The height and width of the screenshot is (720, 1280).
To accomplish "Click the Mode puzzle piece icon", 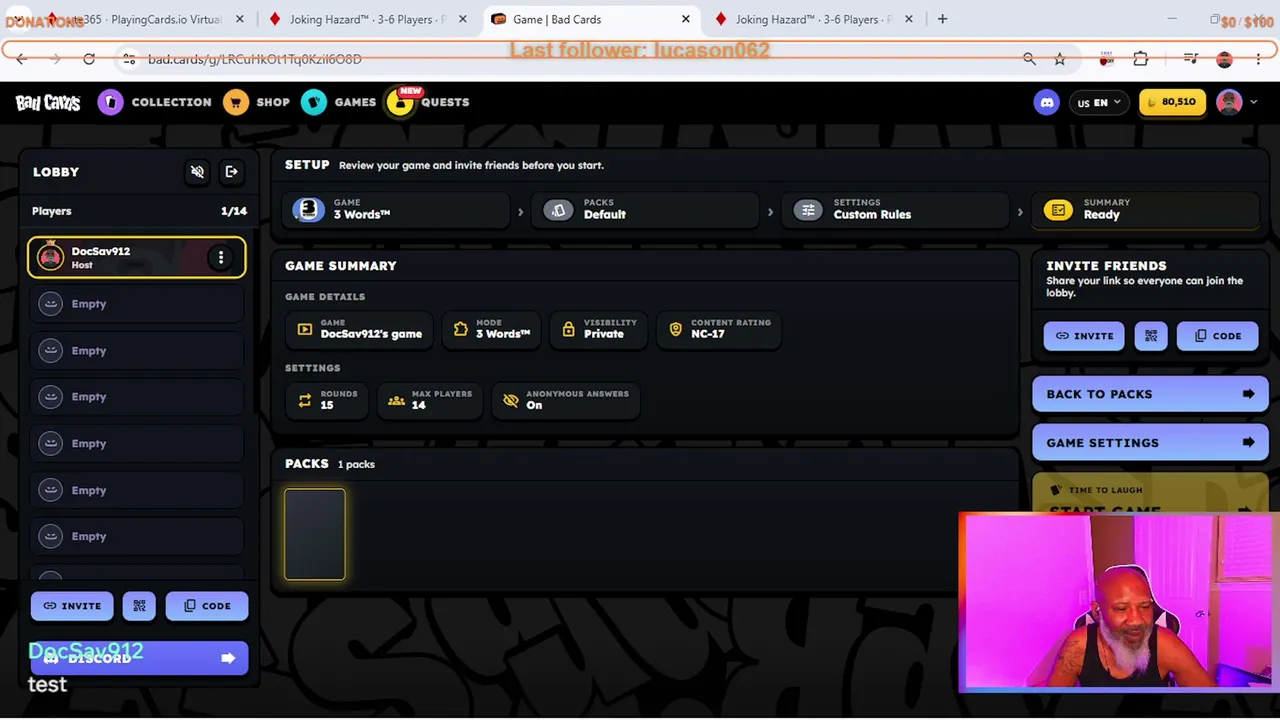I will pyautogui.click(x=461, y=329).
